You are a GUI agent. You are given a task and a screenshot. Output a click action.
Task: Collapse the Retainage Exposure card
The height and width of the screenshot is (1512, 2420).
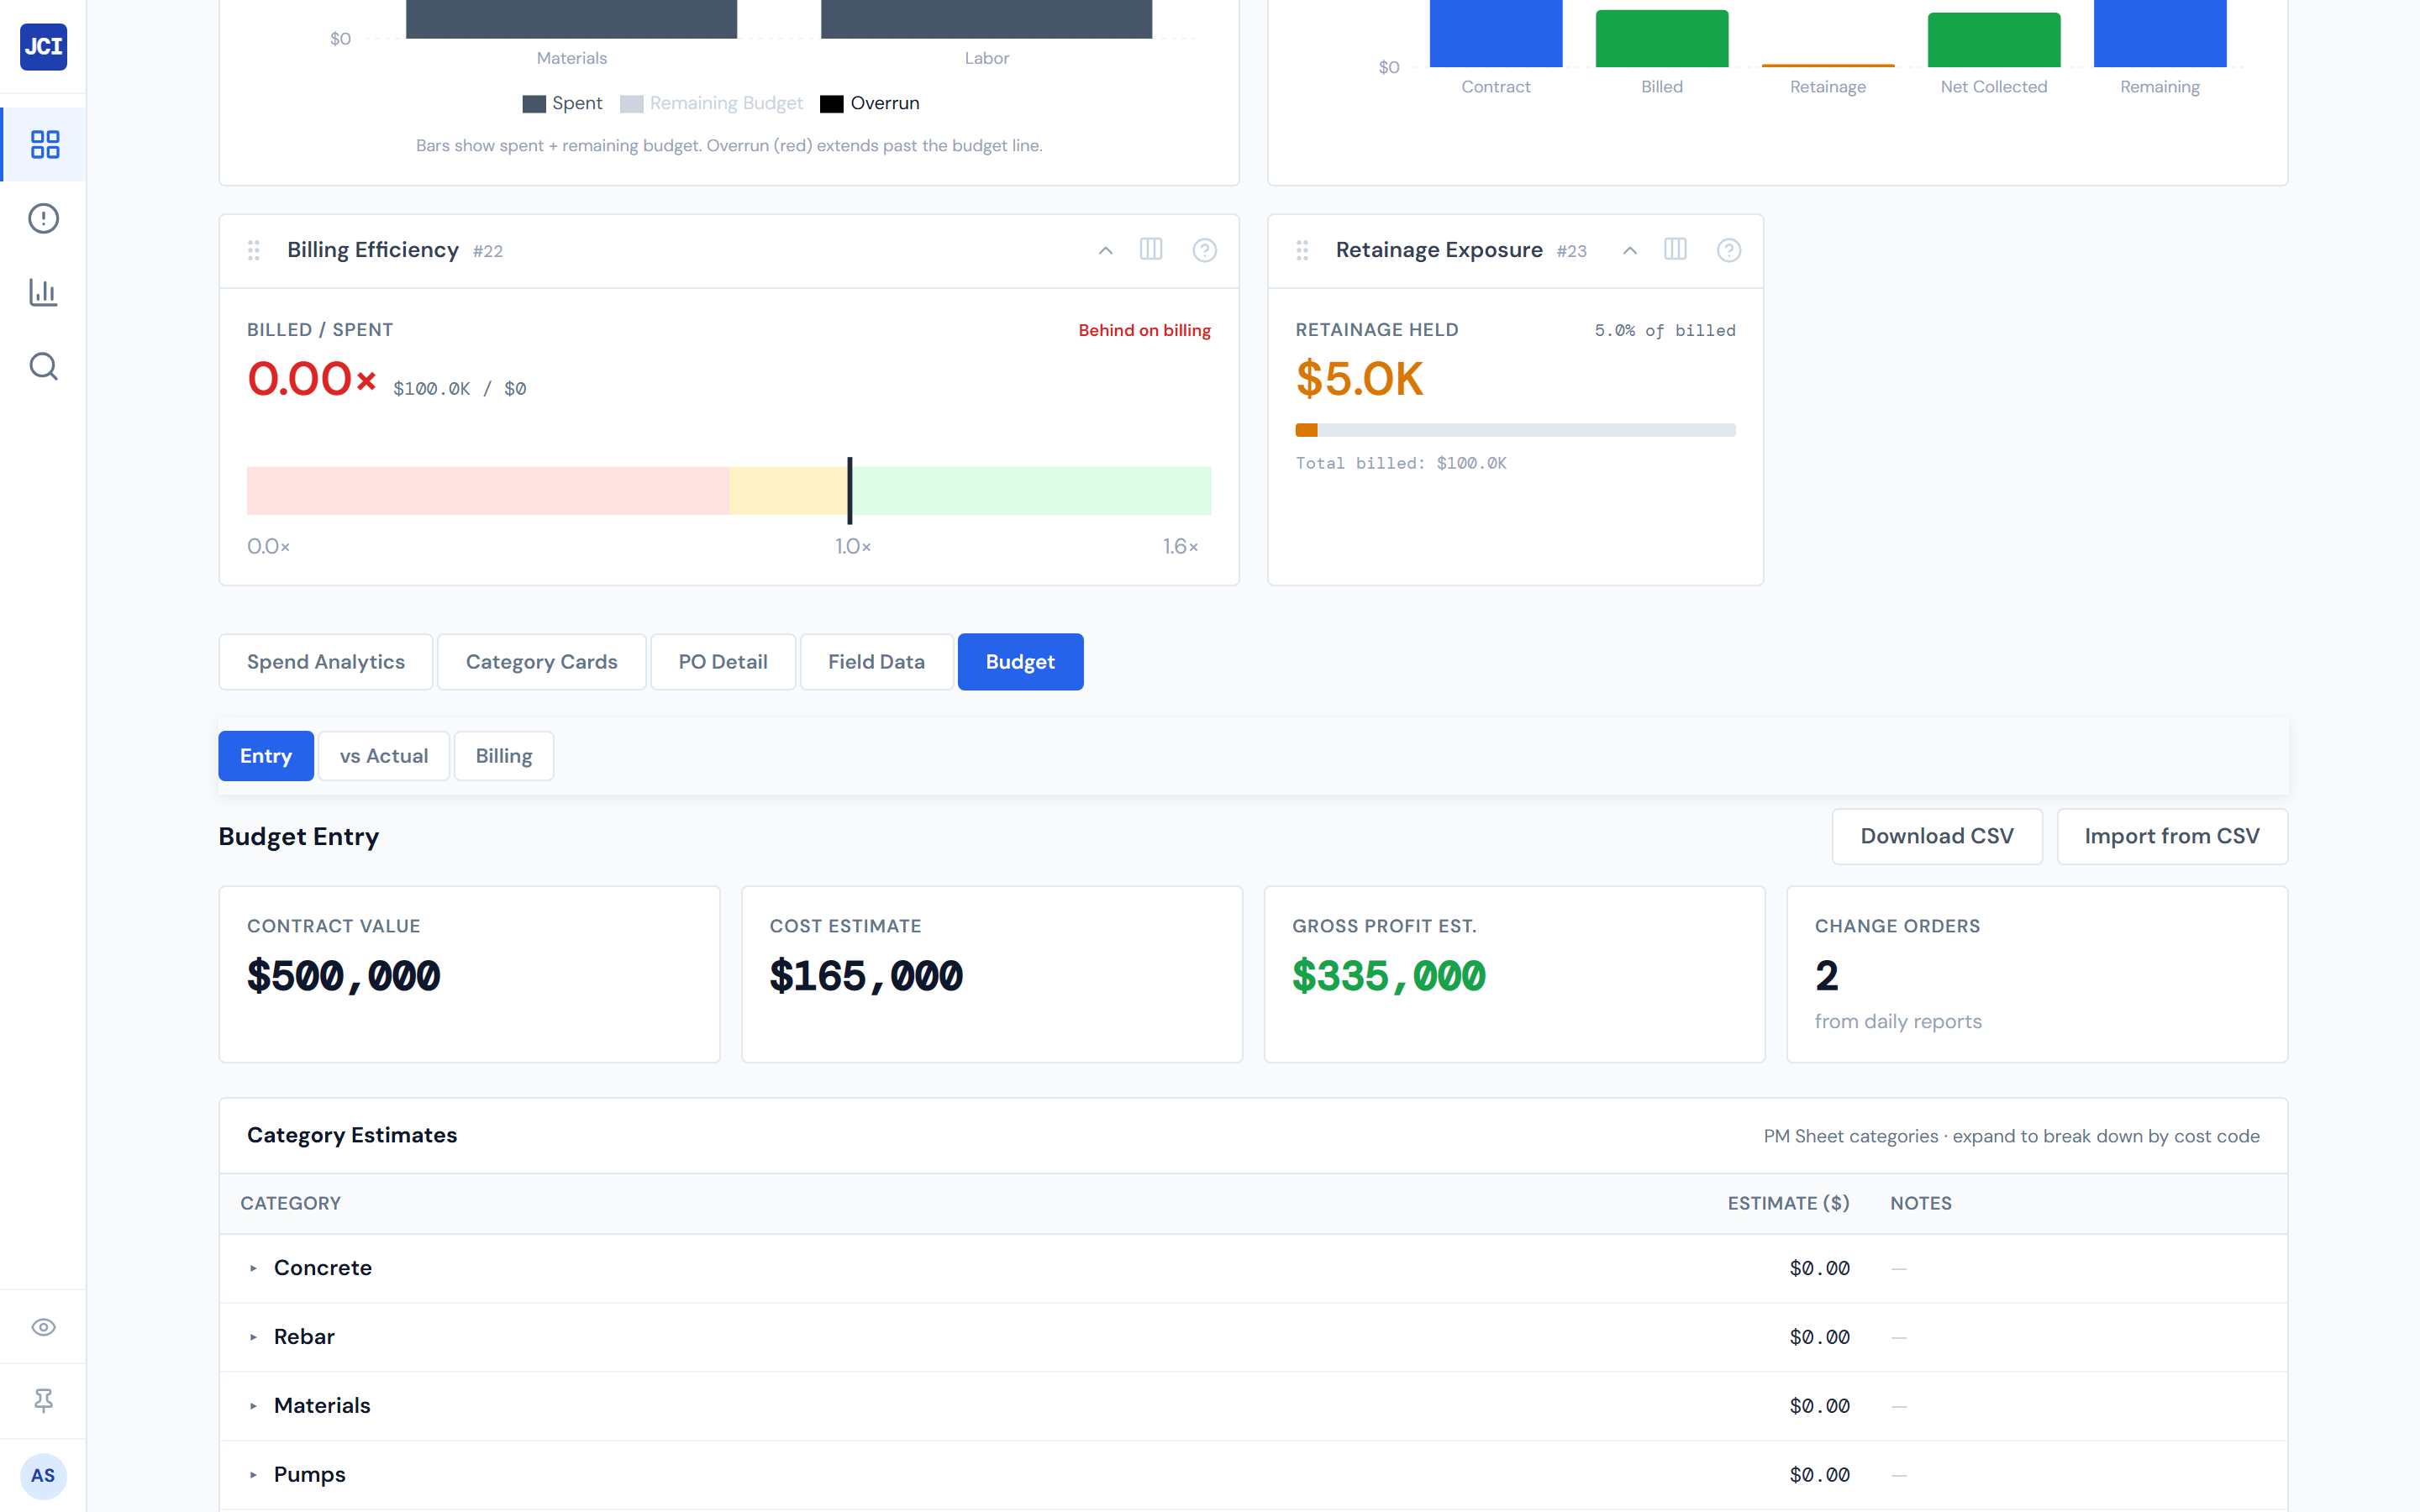pos(1629,250)
